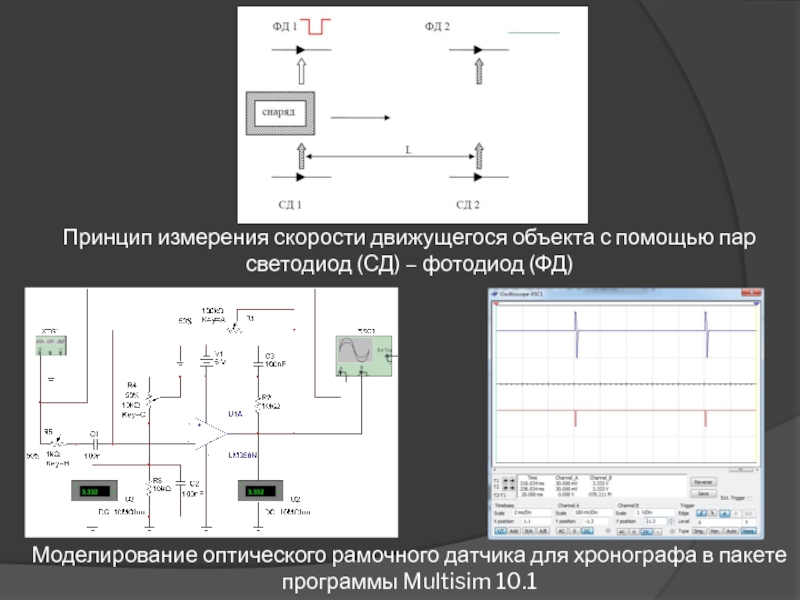Set trigger type to Nor.
The image size is (800, 600).
point(716,531)
